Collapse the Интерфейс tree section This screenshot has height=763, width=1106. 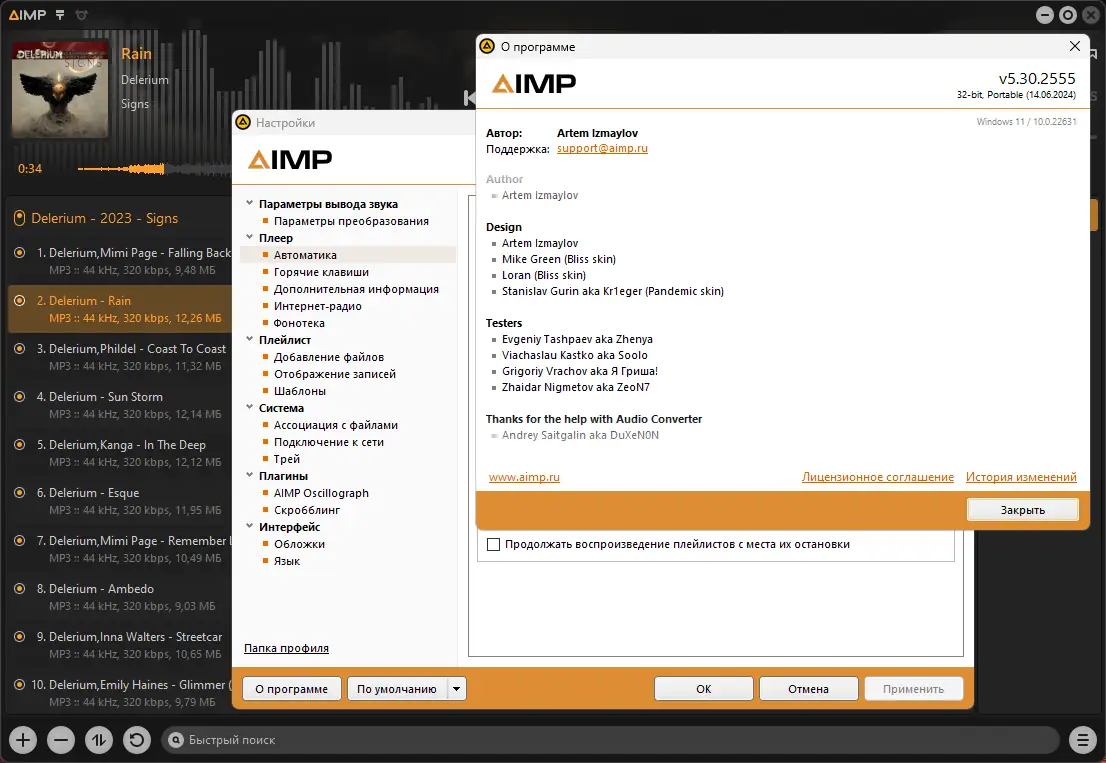click(249, 526)
